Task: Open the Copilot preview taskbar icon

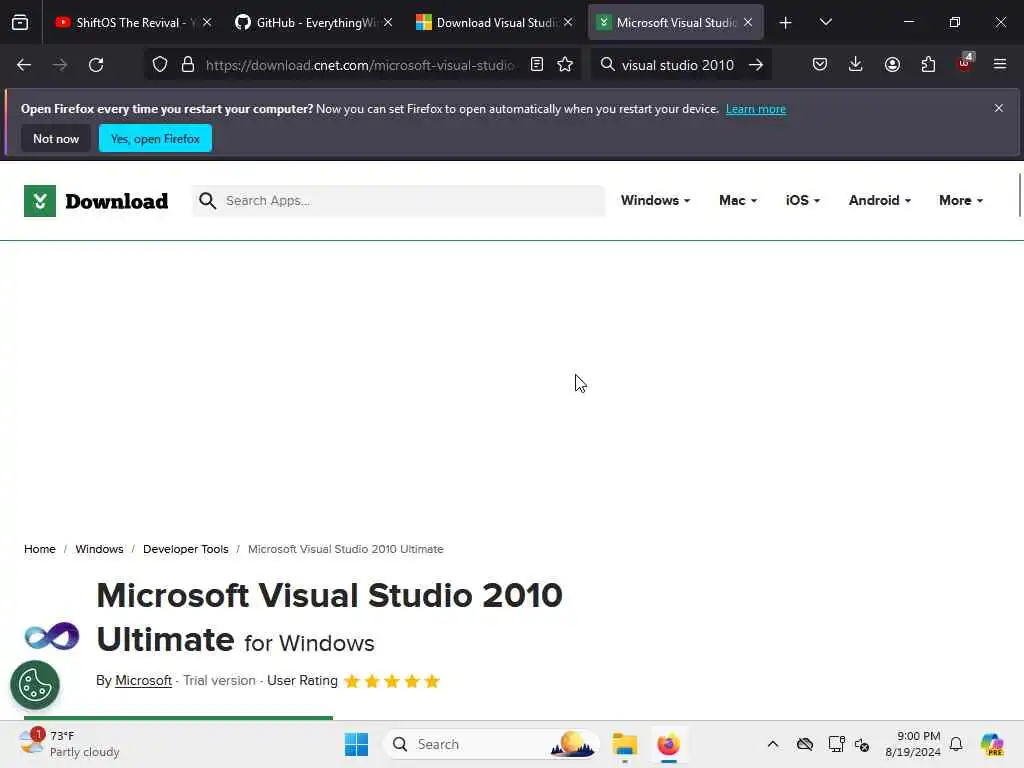Action: pos(992,744)
